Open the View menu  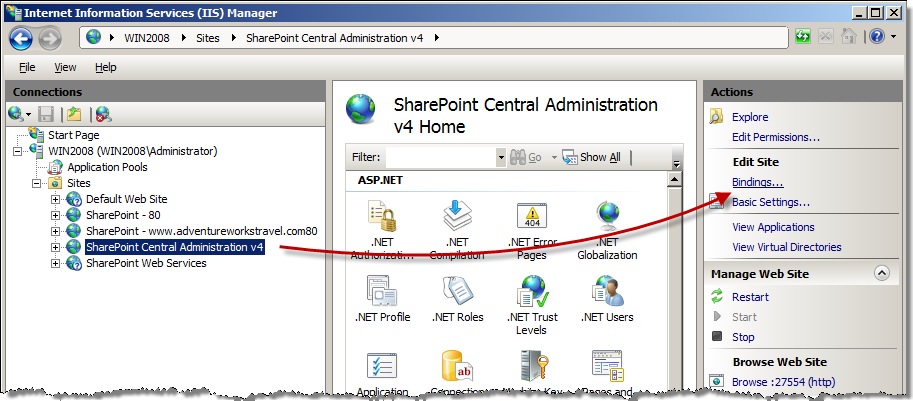[65, 68]
